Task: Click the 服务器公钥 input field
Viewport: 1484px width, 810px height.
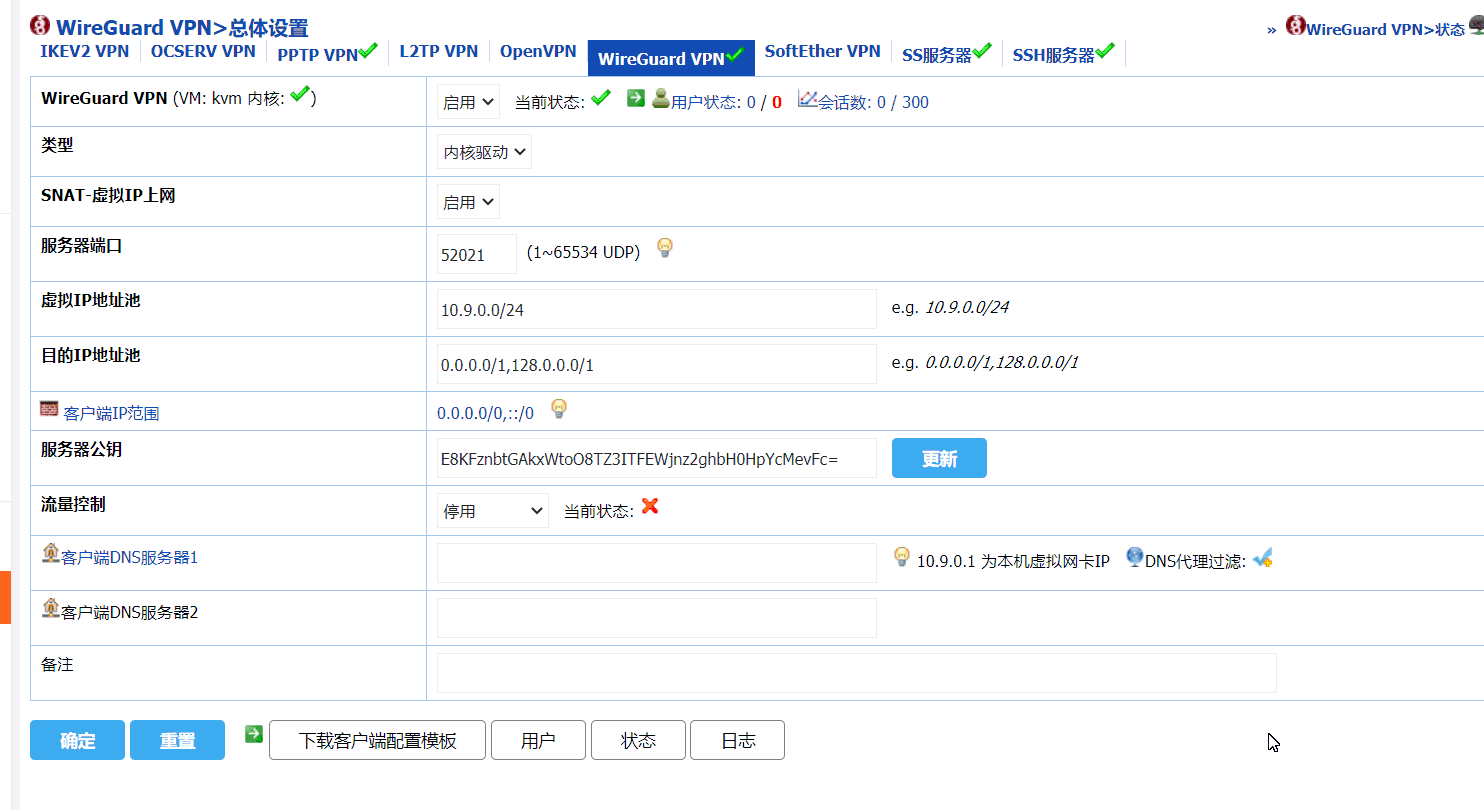Action: pos(657,458)
